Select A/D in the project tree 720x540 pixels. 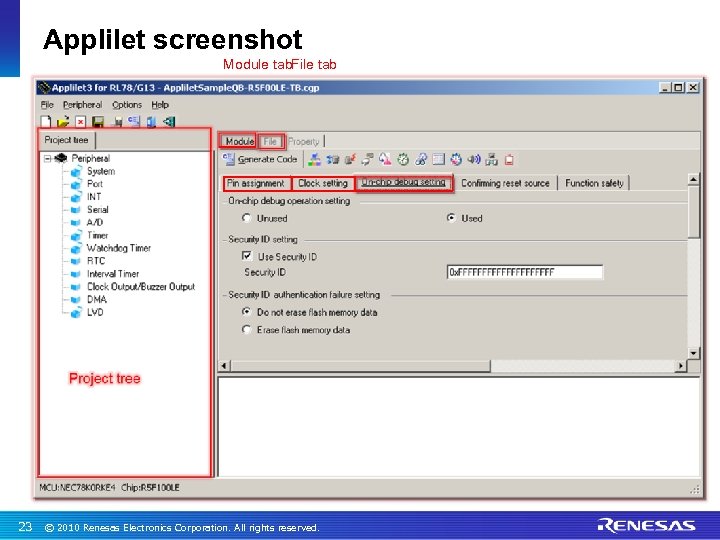pos(95,222)
